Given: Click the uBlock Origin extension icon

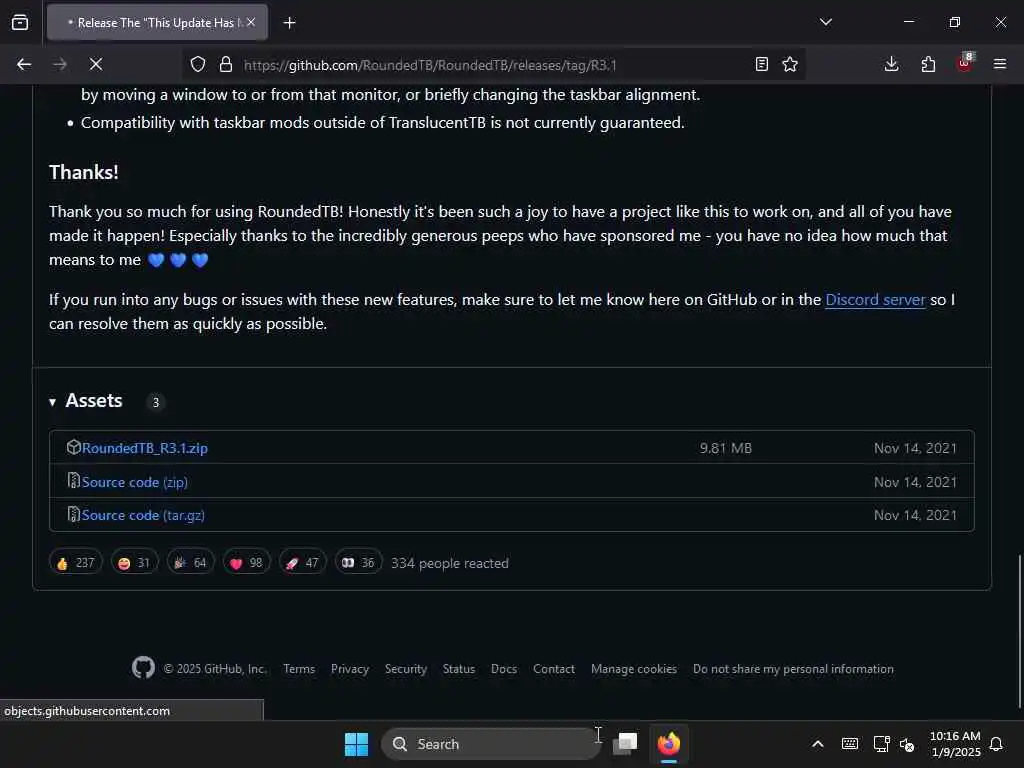Looking at the screenshot, I should (965, 63).
